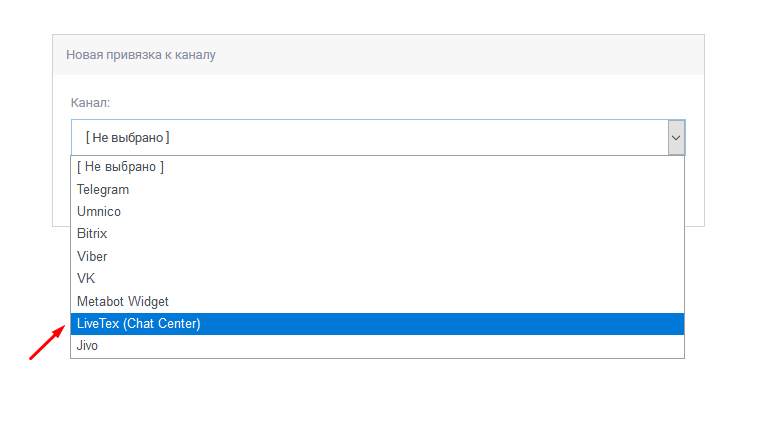Pick Bitrix in the dropdown list

click(x=377, y=234)
